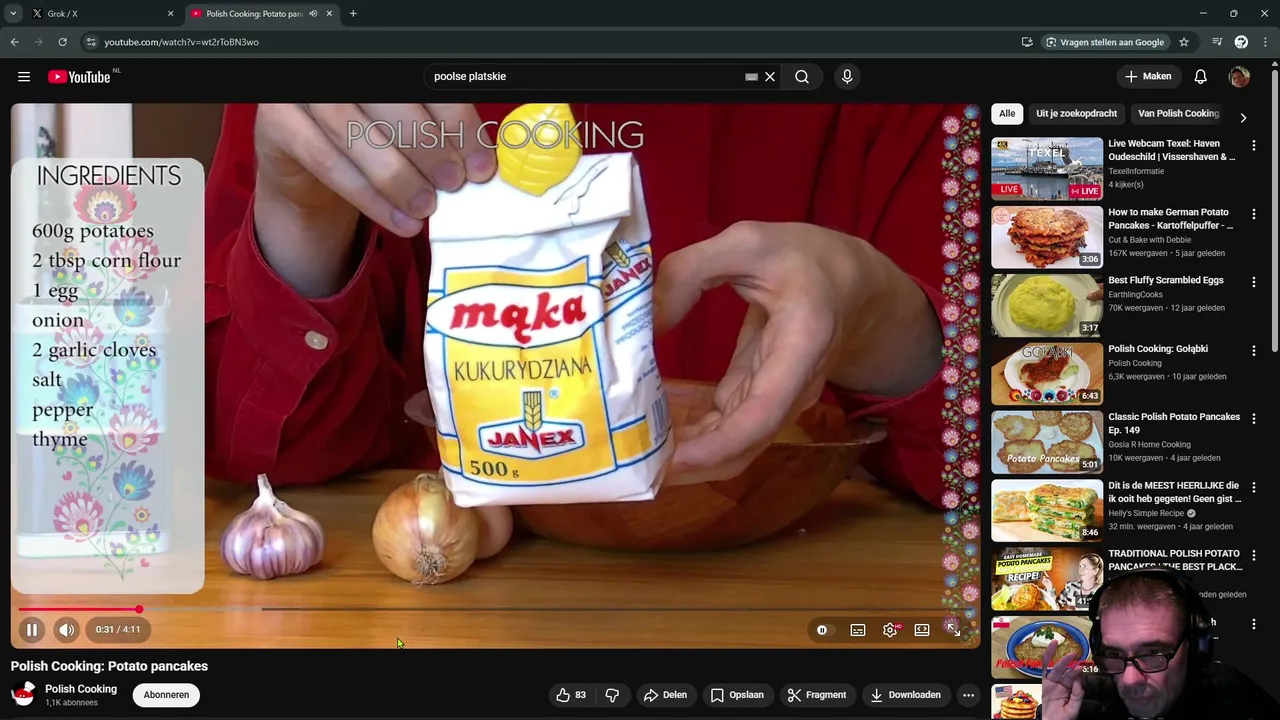Open Polish Cooking: Gołąbki video
The height and width of the screenshot is (720, 1280).
click(1047, 374)
